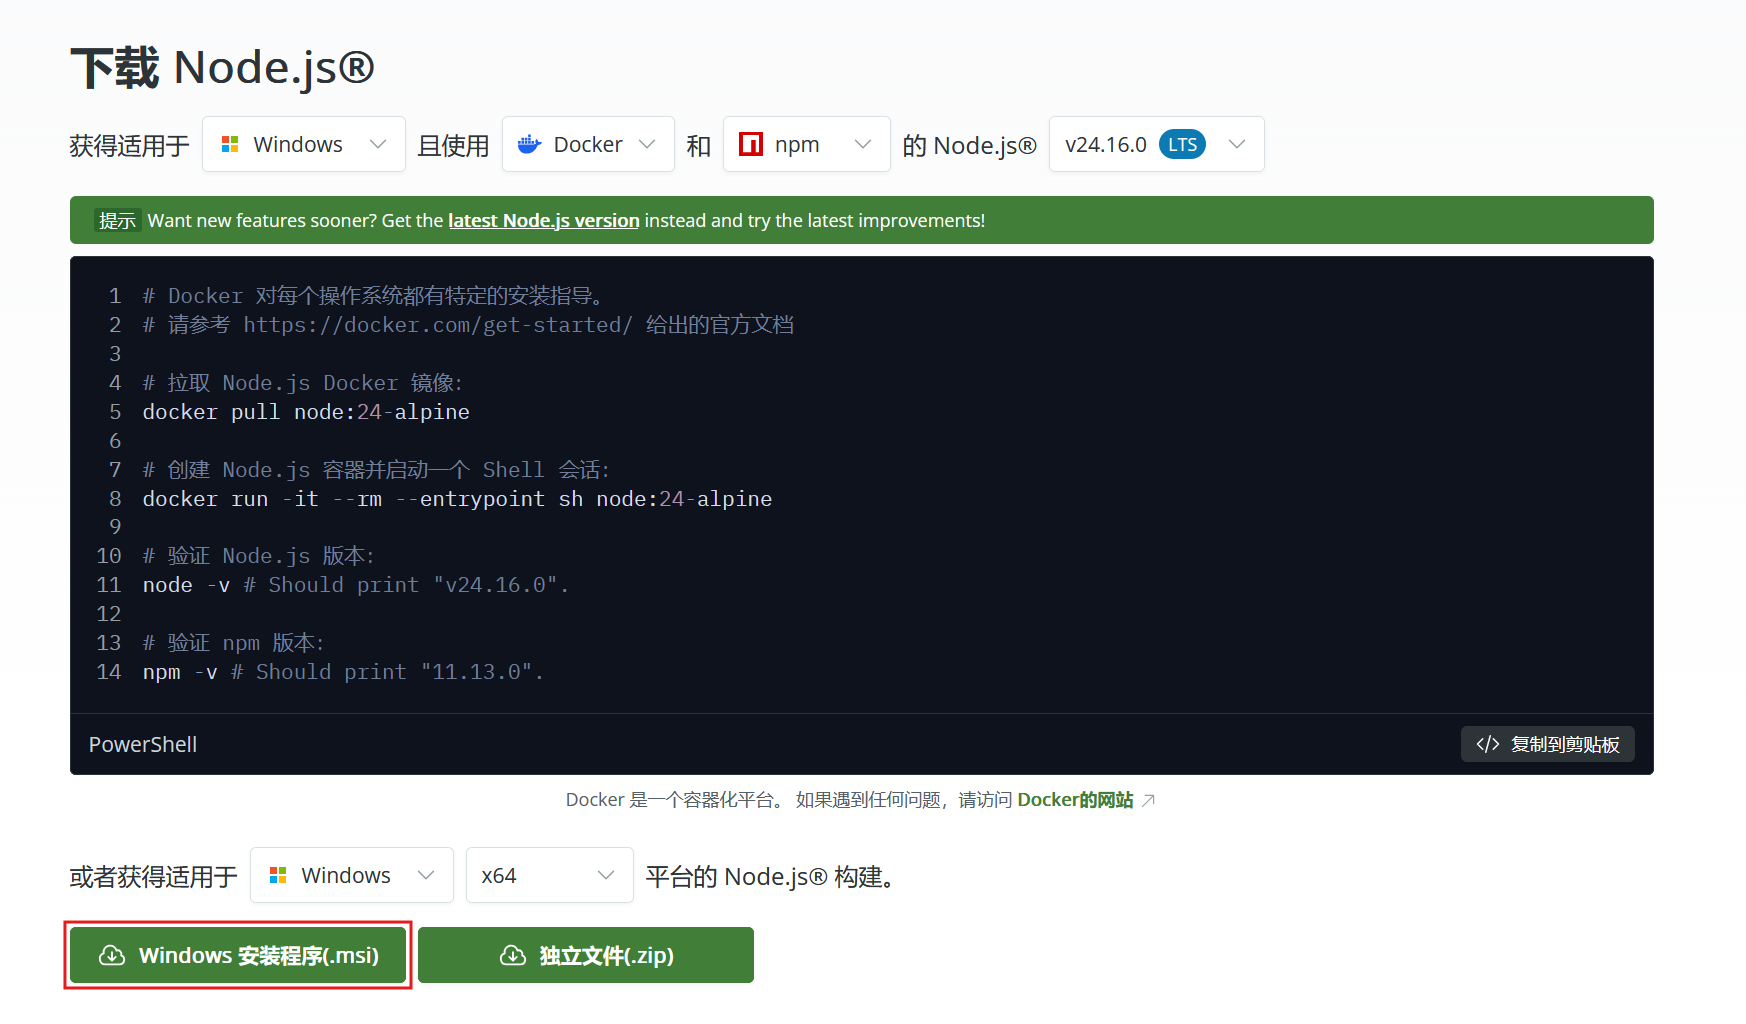Open the npm package manager dropdown

tap(807, 144)
